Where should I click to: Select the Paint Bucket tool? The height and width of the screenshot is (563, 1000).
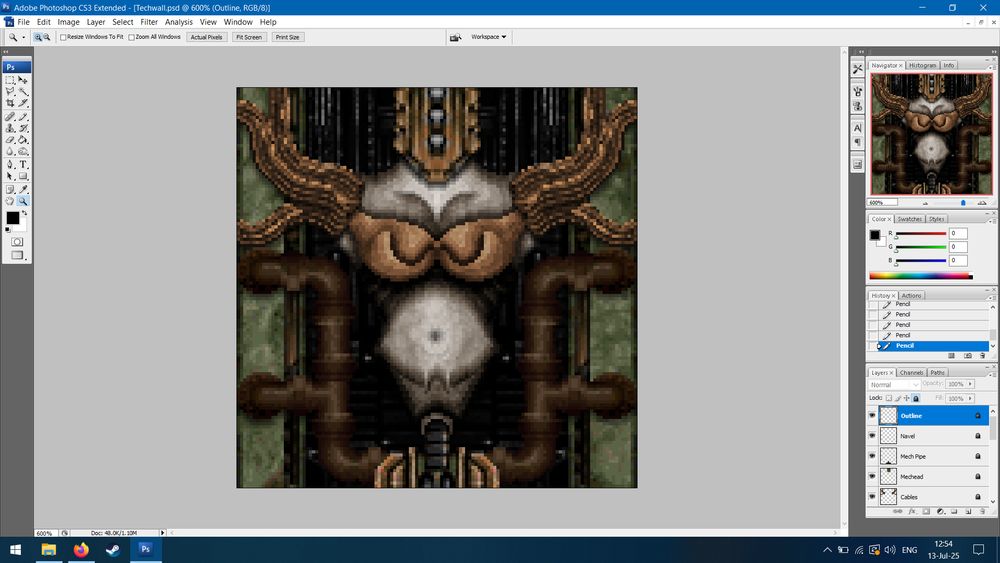23,140
